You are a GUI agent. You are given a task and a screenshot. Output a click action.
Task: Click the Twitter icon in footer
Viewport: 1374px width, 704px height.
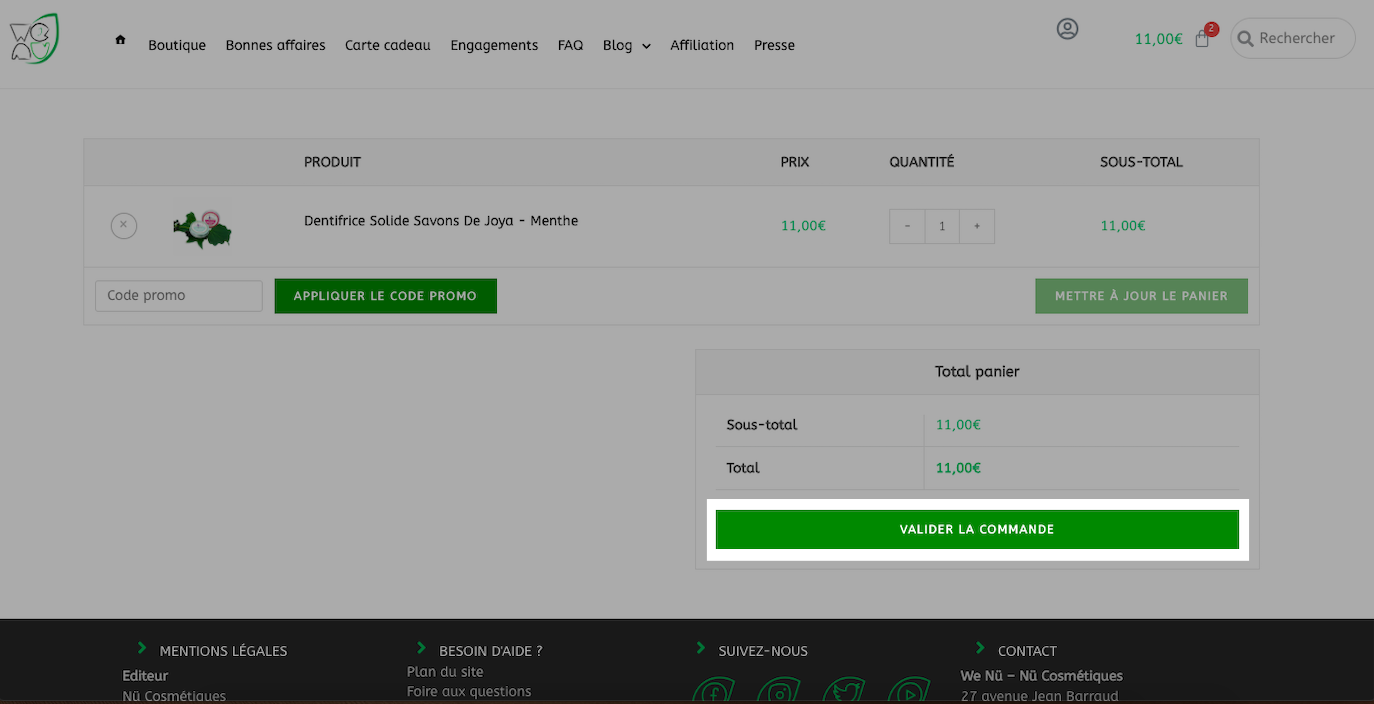pos(844,690)
